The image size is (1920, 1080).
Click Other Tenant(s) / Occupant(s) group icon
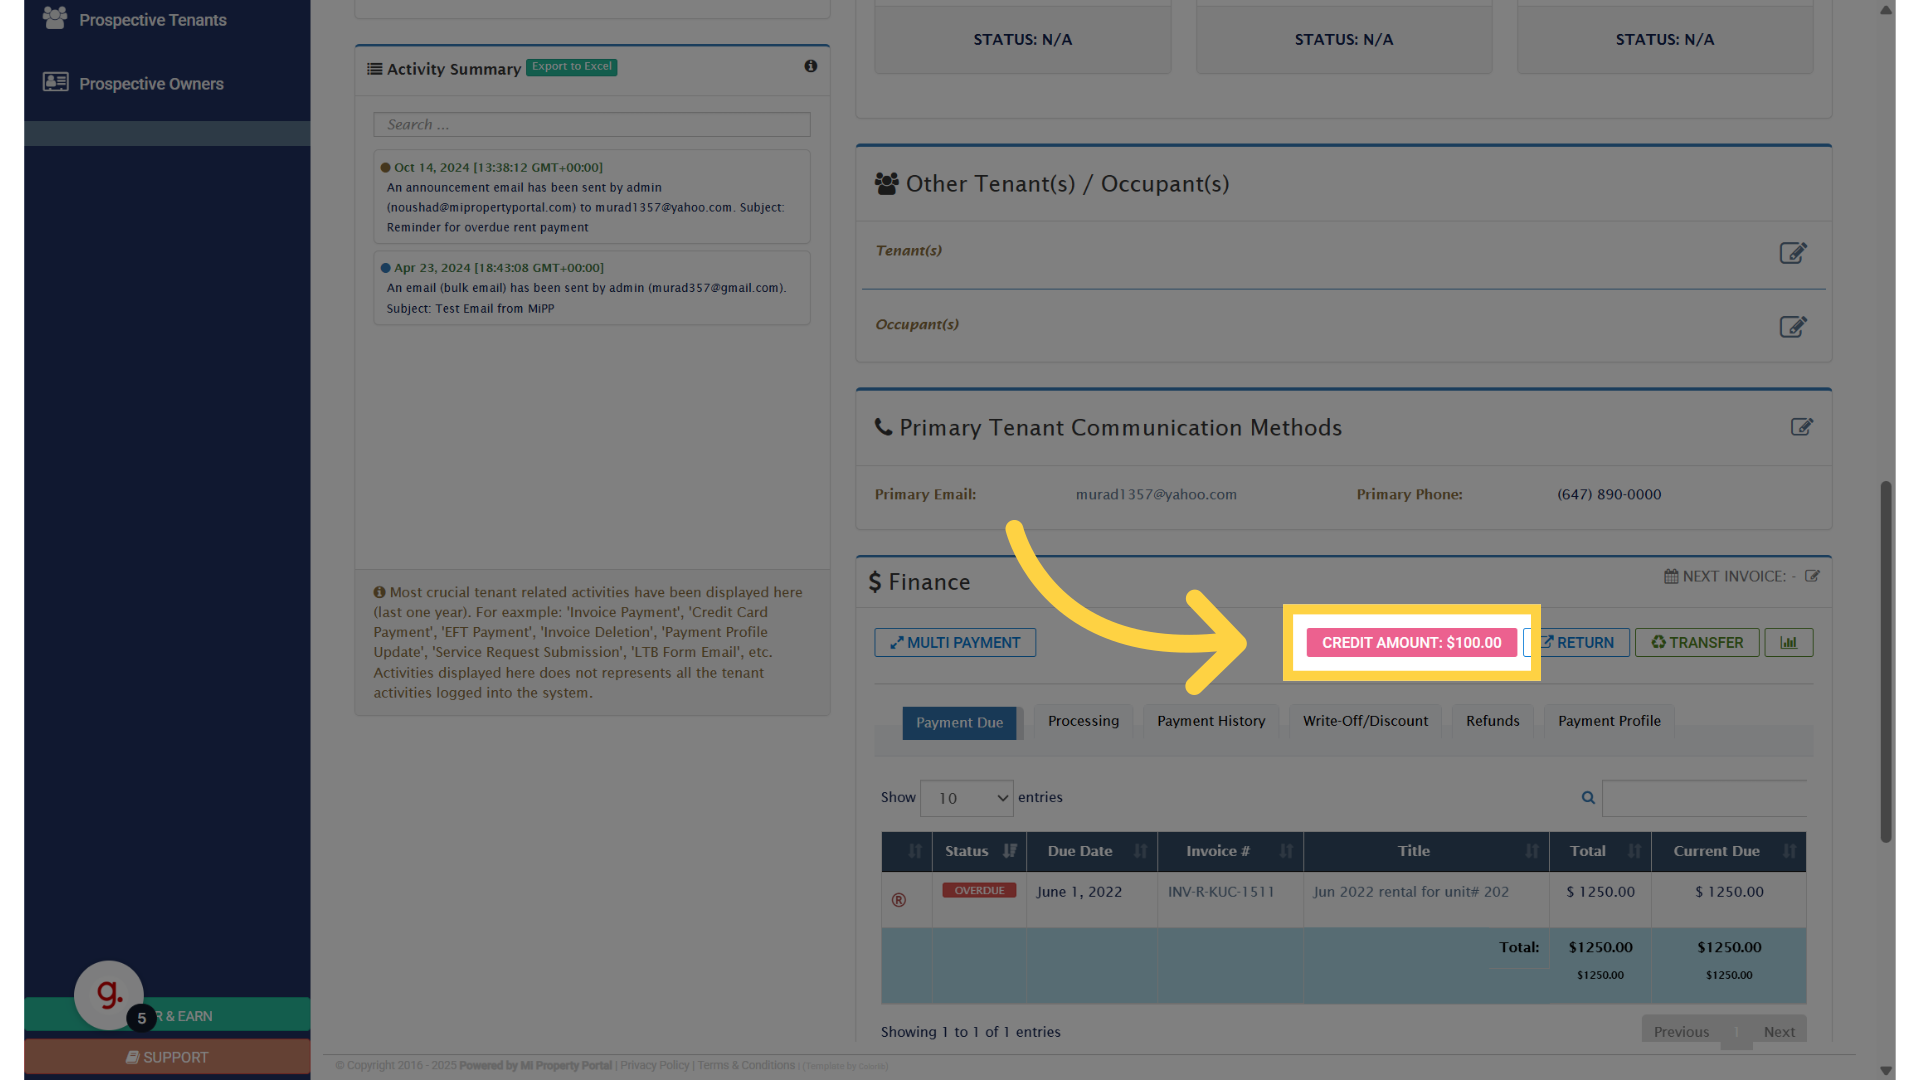[886, 184]
